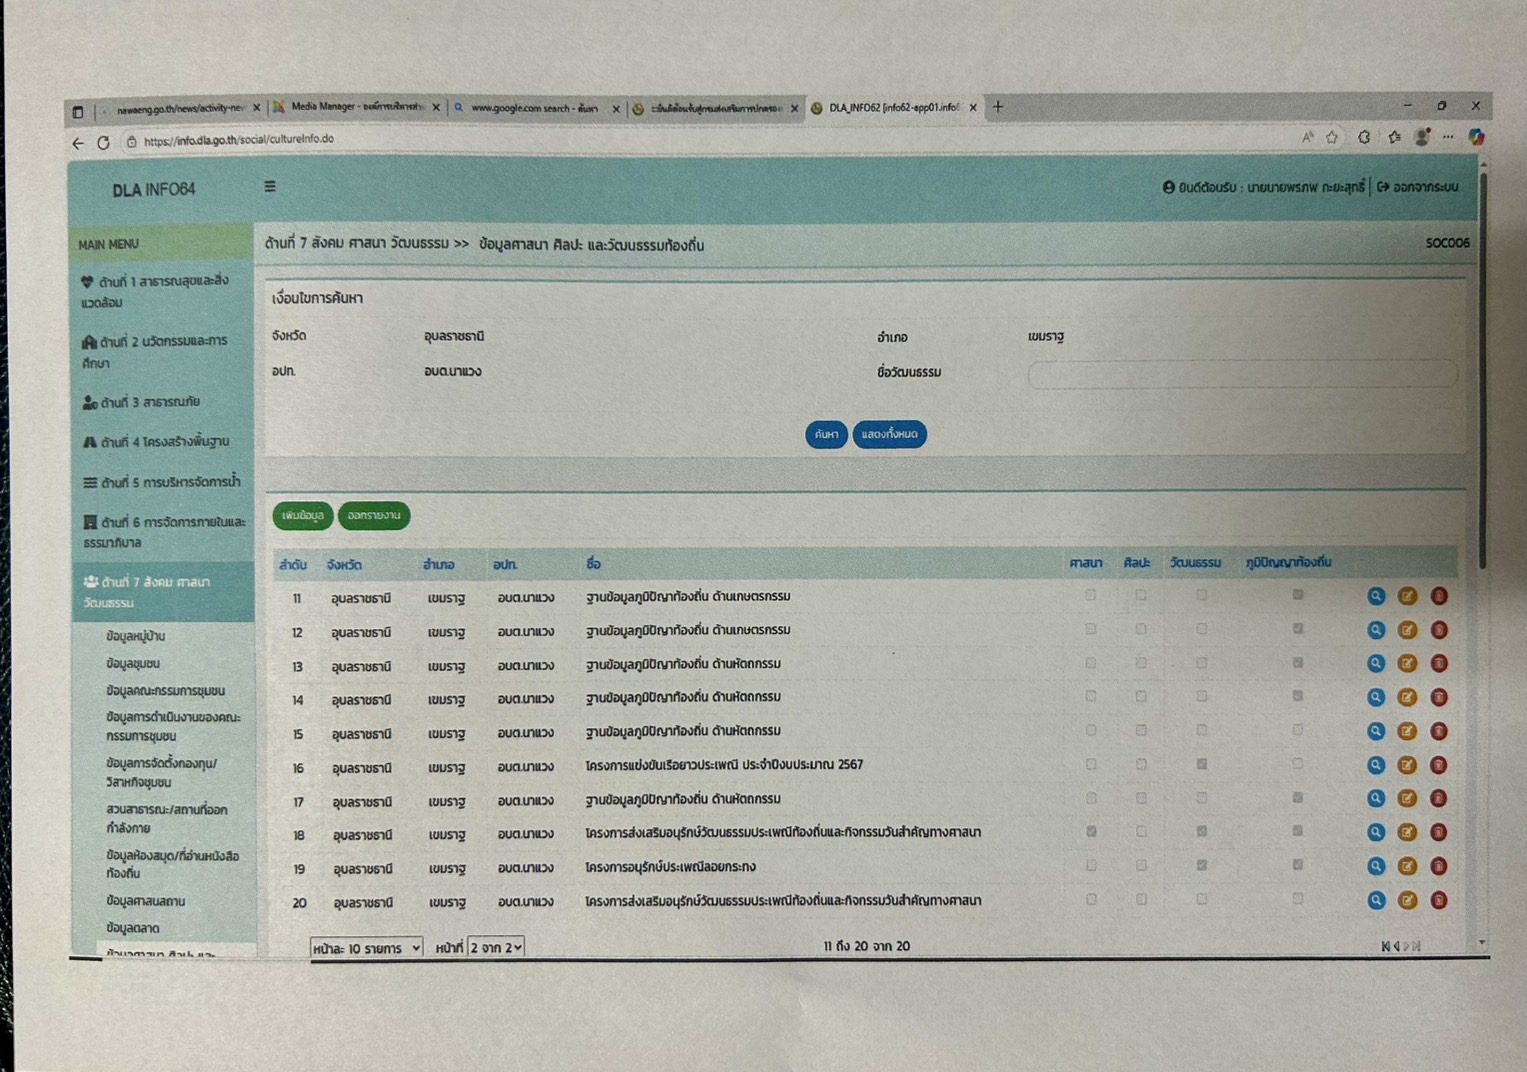Screen dimensions: 1527x1072
Task: Click the favorites star icon in address bar
Action: click(1332, 138)
